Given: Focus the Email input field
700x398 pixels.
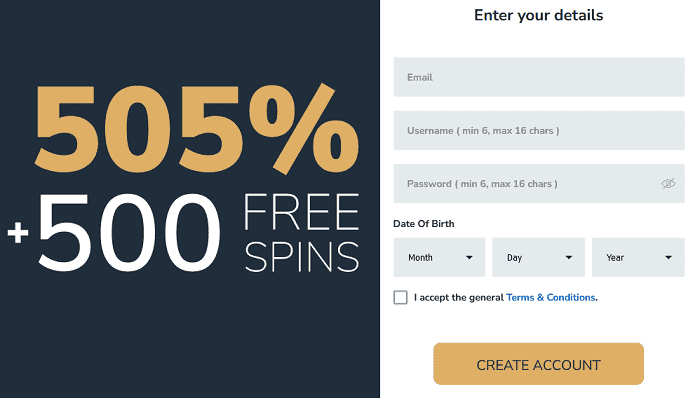Looking at the screenshot, I should coord(539,77).
